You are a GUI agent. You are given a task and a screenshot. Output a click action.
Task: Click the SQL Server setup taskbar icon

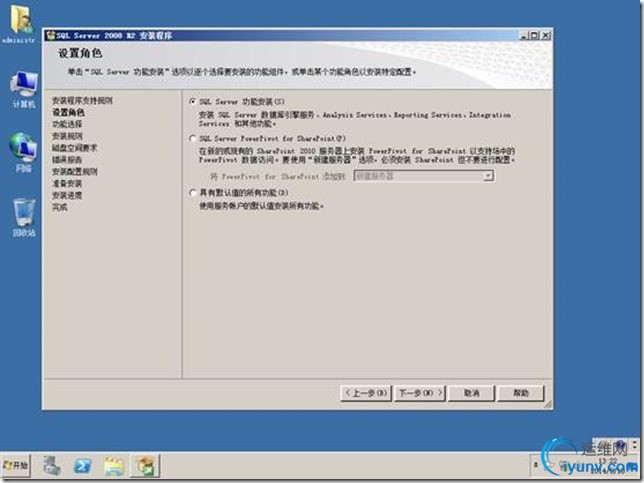145,466
